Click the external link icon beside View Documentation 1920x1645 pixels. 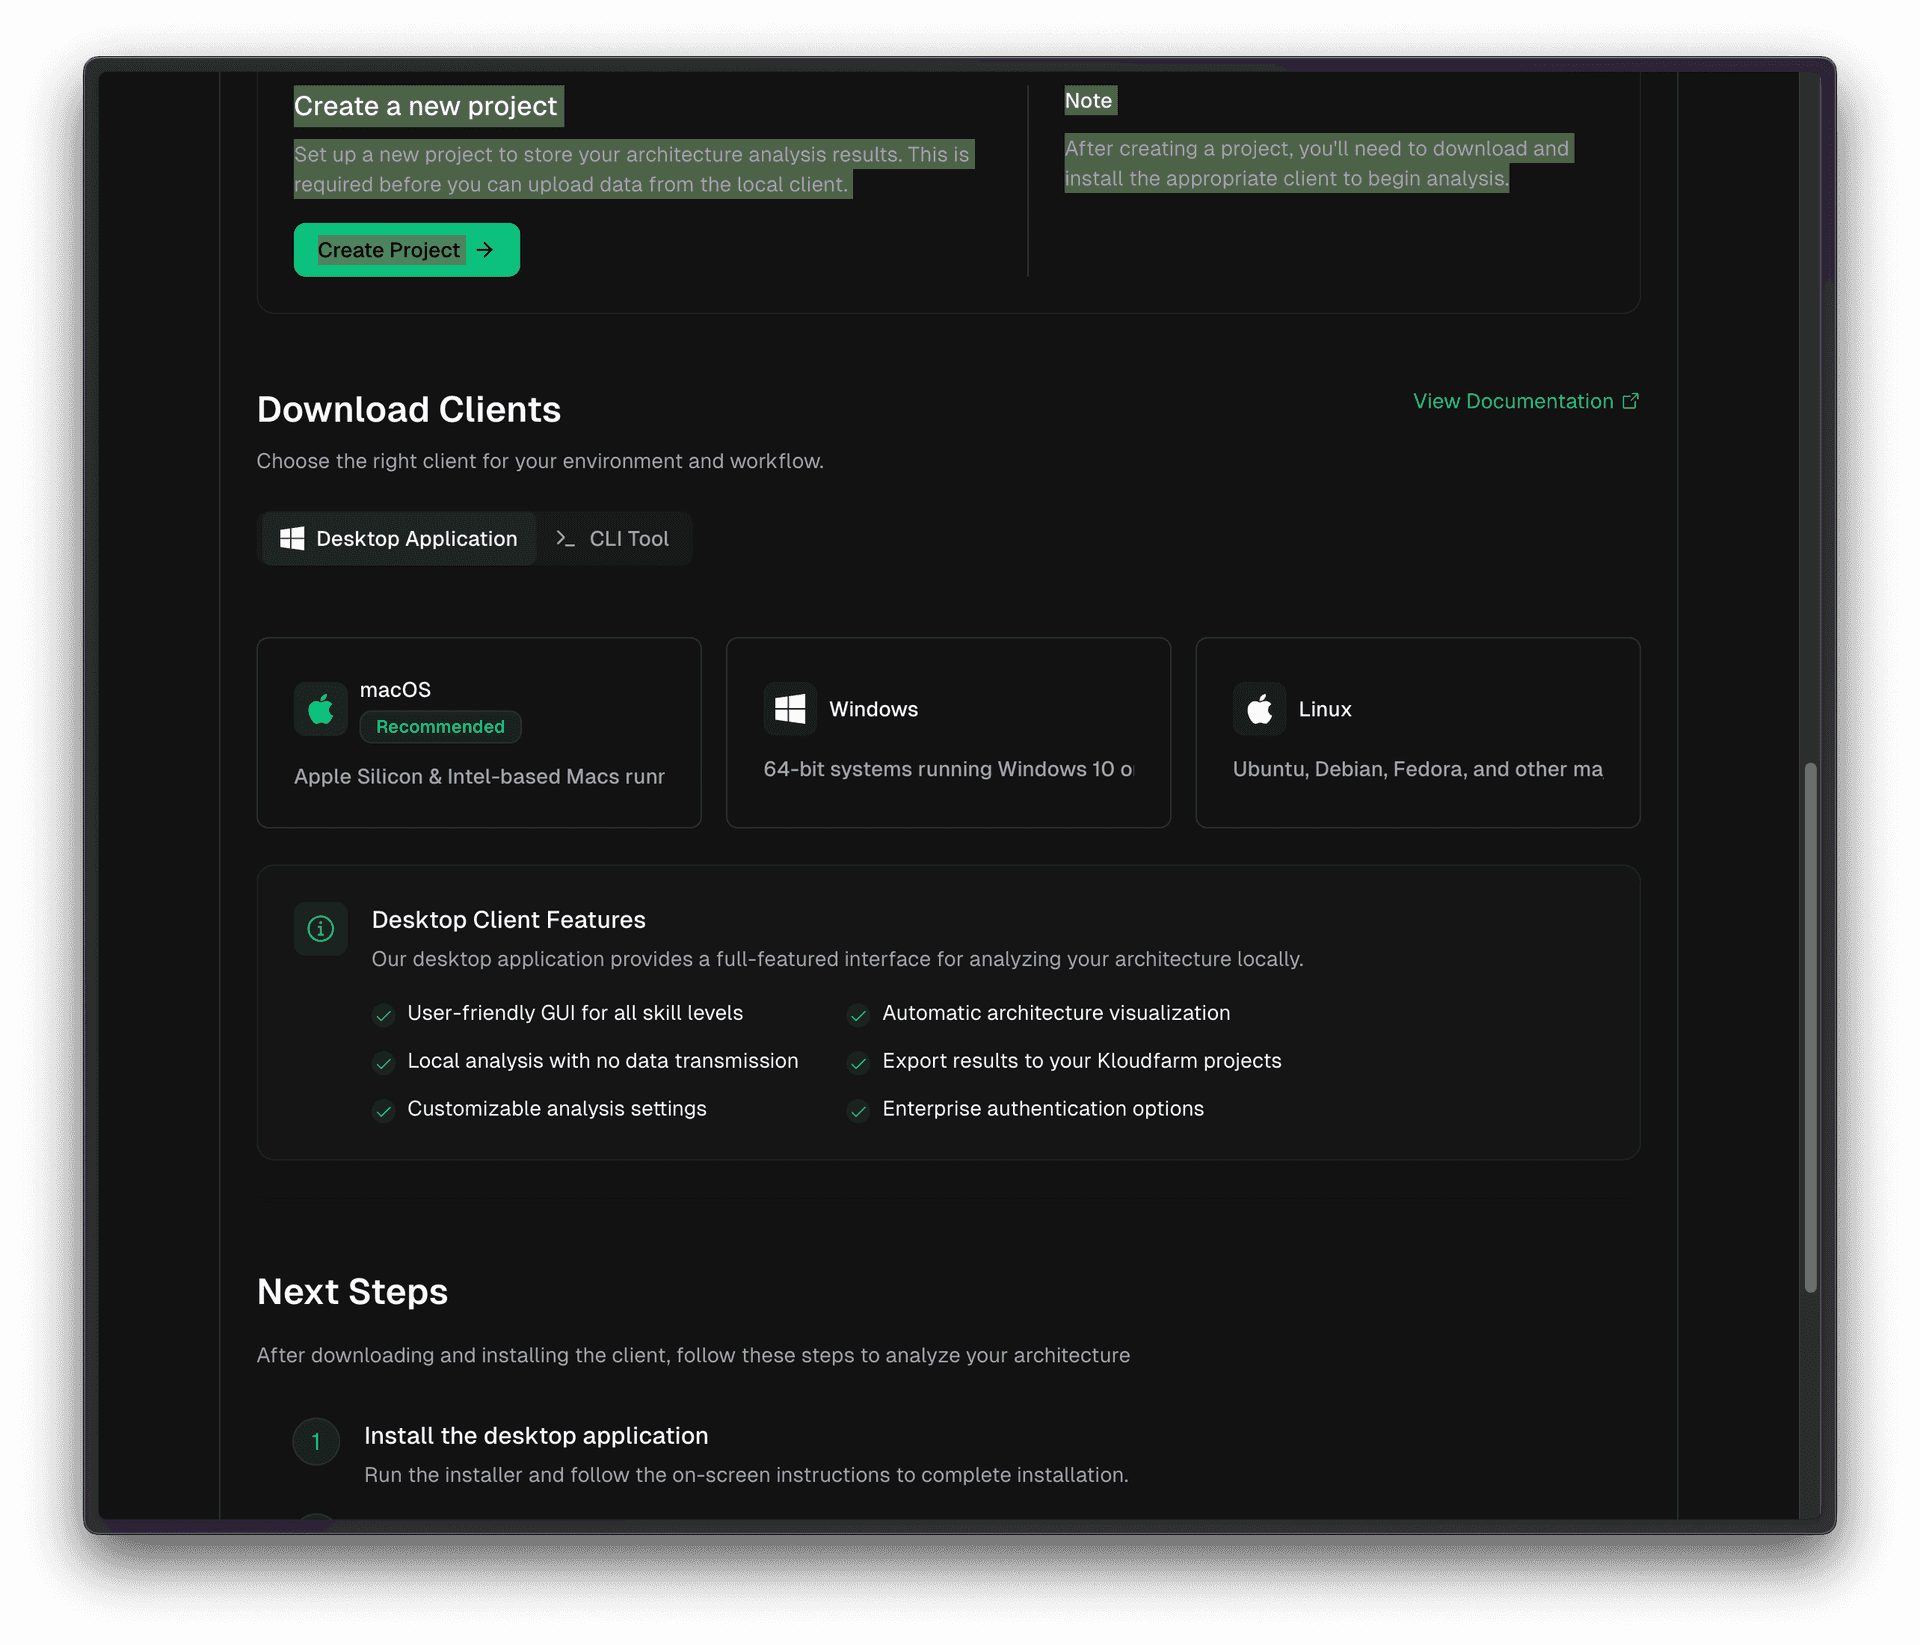tap(1630, 401)
